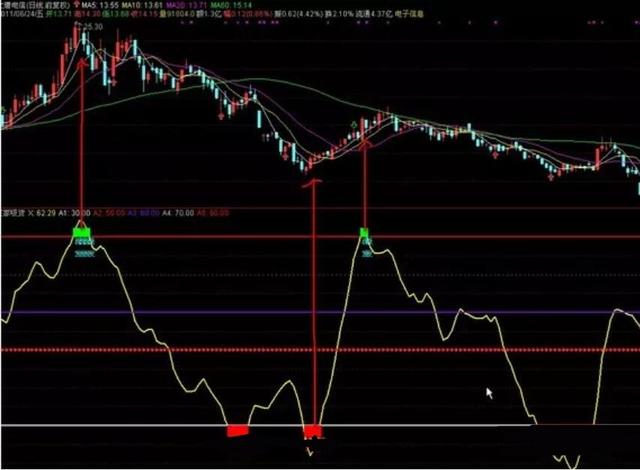The image size is (640, 470).
Task: Click the 电子信息 sector label in header
Action: click(x=409, y=14)
